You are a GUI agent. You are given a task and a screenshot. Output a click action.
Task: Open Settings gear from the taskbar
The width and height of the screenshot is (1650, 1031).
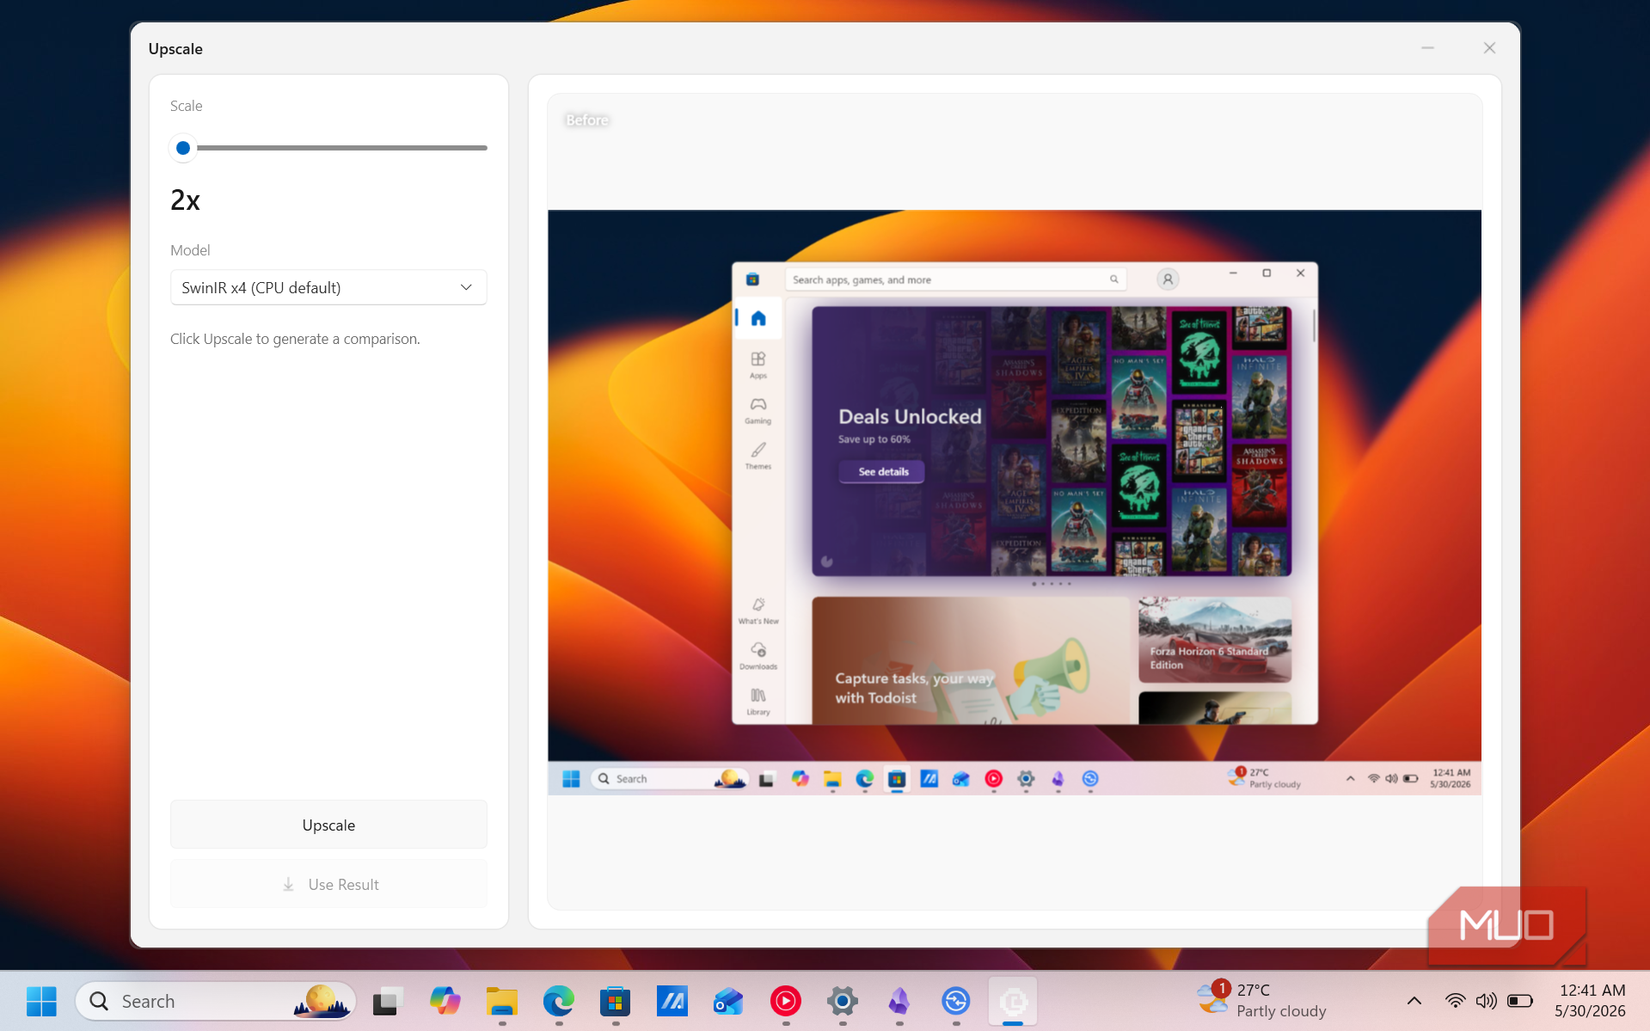[x=842, y=1001]
